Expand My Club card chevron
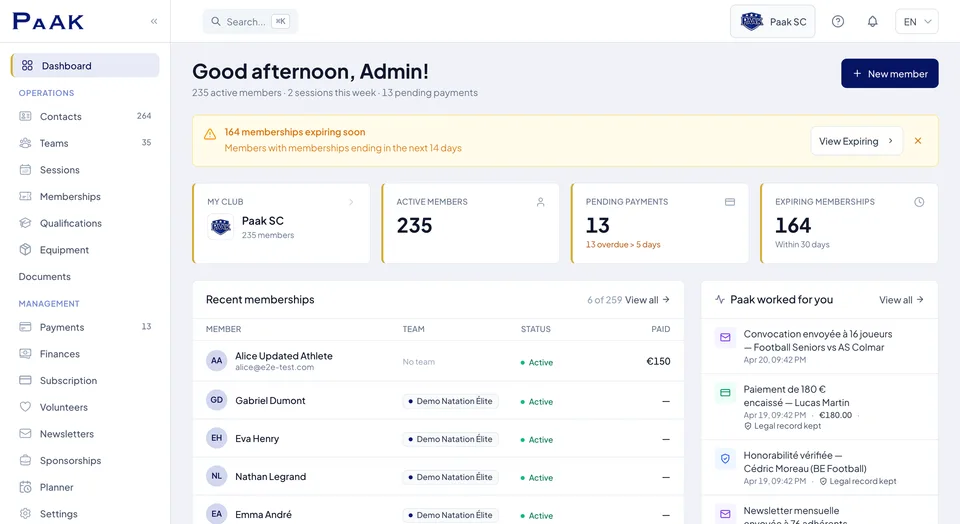 (x=351, y=202)
